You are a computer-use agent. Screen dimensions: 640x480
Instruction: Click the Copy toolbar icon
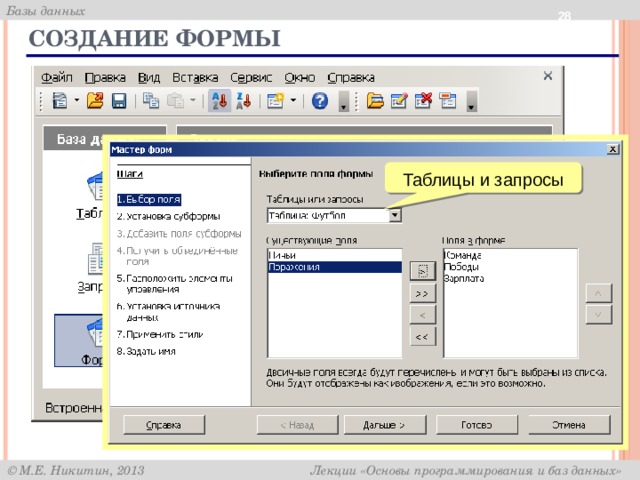[x=151, y=100]
